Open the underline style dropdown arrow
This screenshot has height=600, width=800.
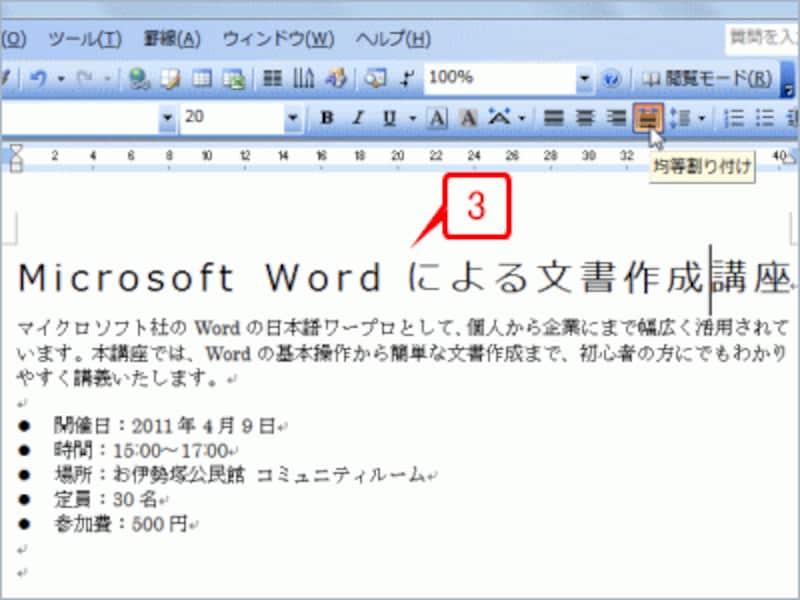(413, 118)
